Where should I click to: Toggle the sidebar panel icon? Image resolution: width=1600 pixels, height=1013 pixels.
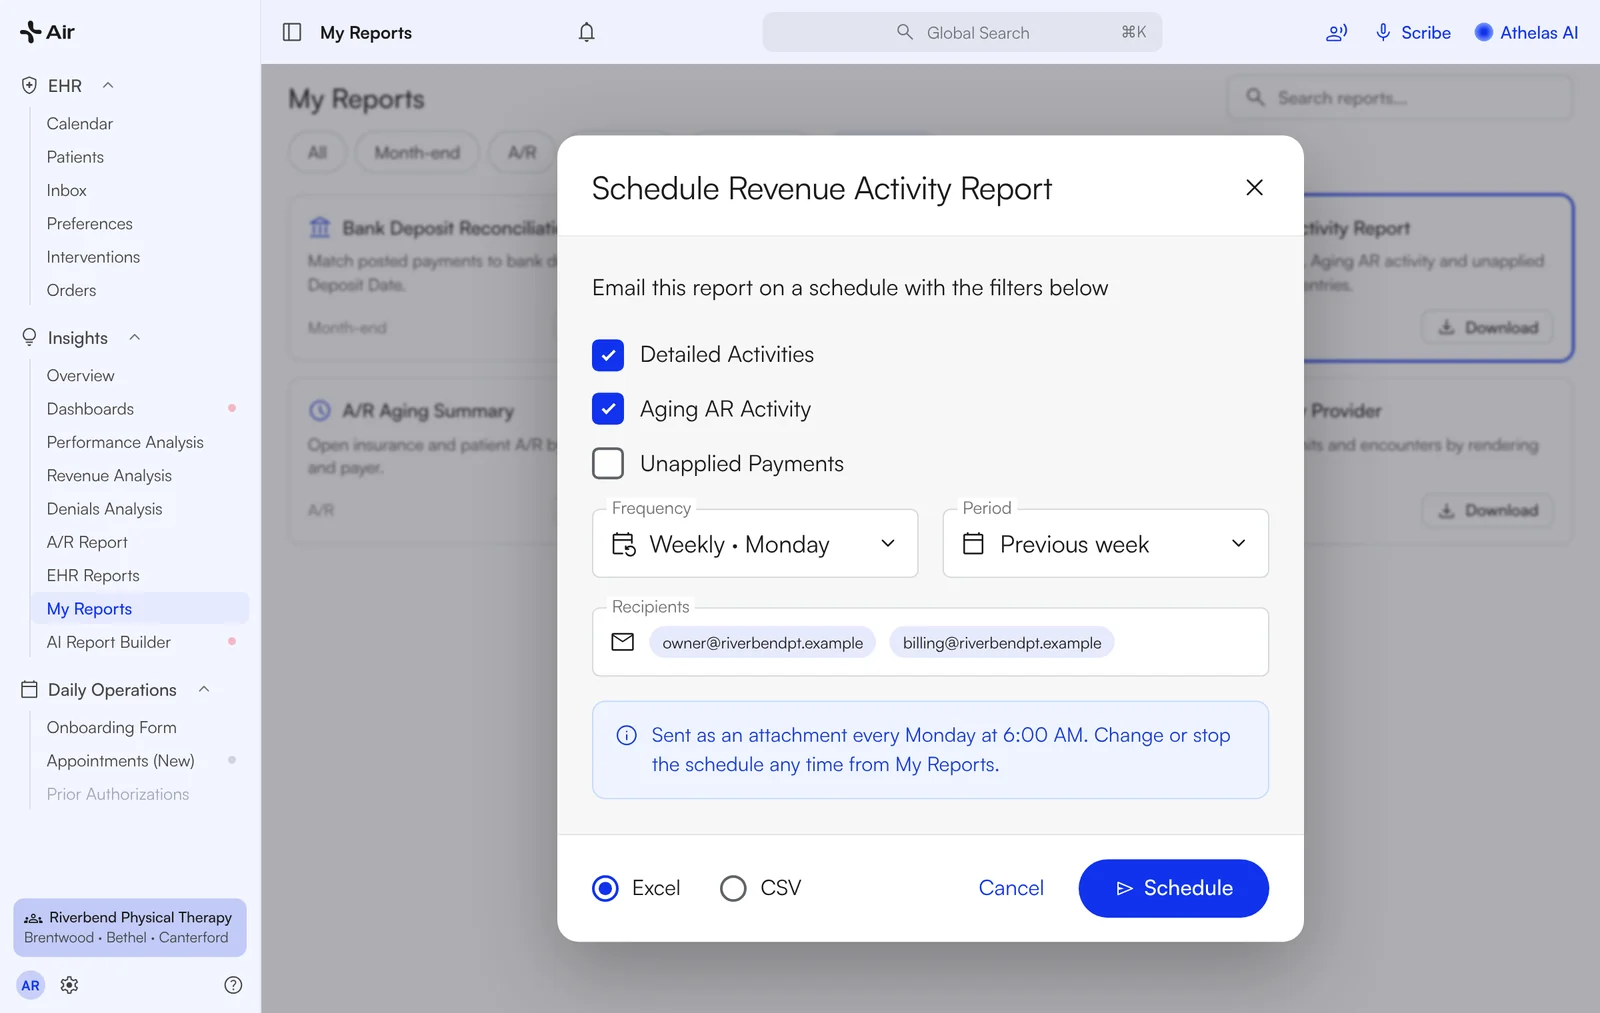tap(292, 32)
